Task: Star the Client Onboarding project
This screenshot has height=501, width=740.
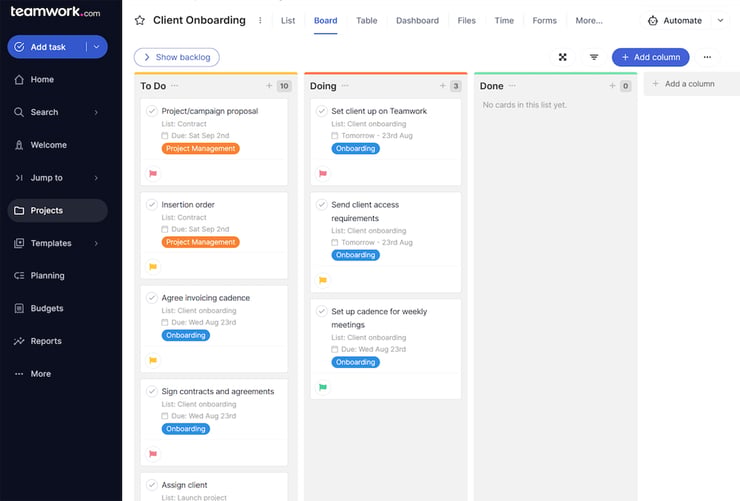Action: (x=140, y=20)
